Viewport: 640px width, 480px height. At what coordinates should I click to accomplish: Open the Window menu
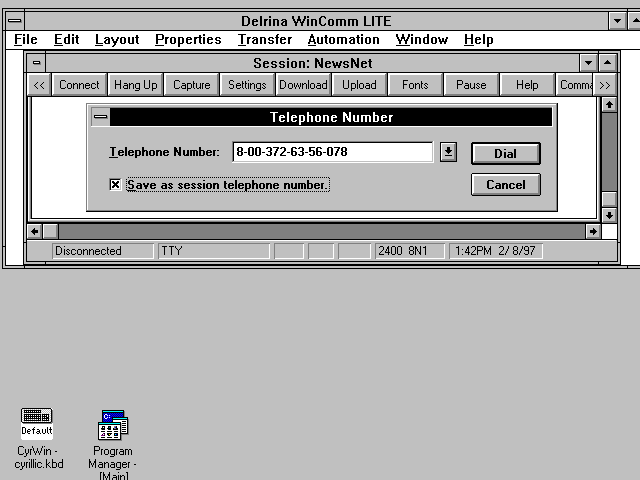tap(422, 40)
